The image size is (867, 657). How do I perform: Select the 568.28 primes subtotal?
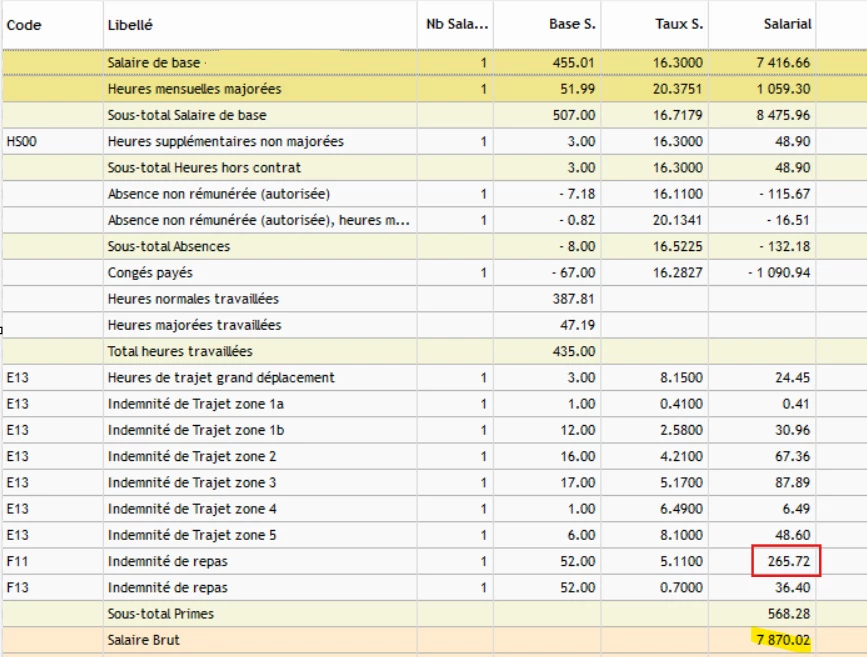[788, 614]
